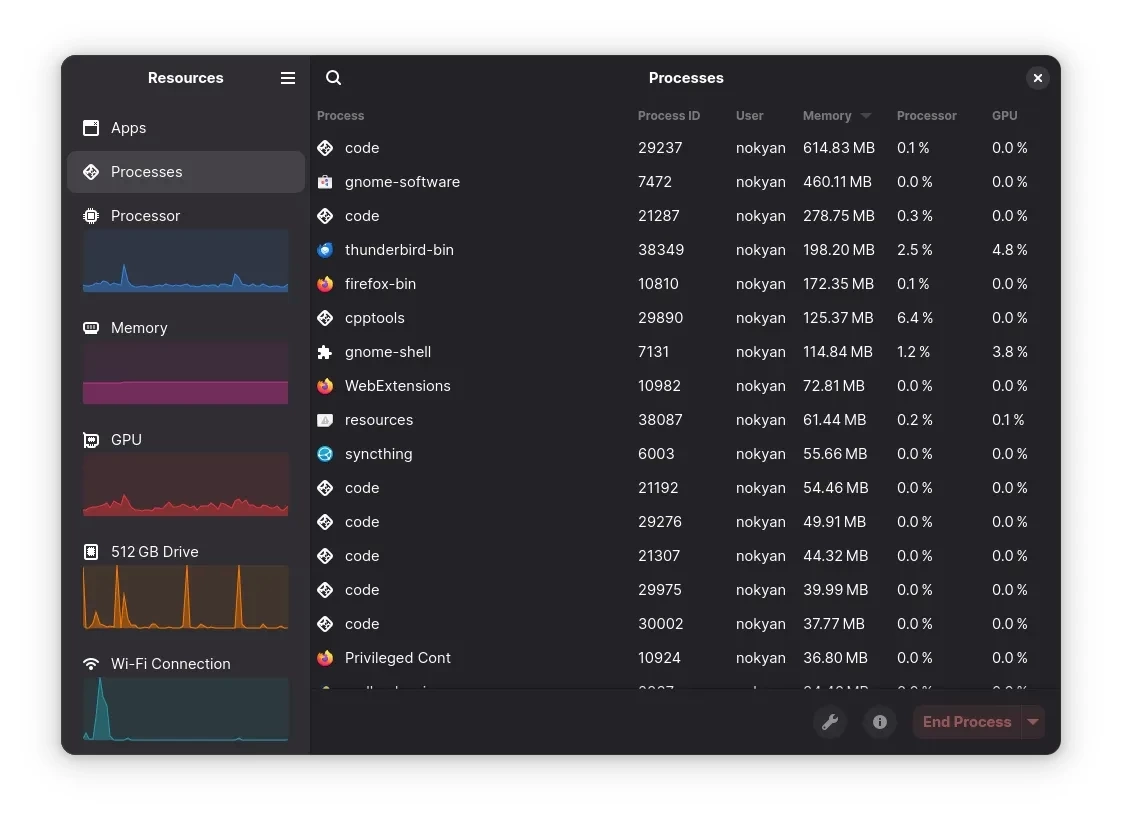Screen dimensions: 1122x822
Task: Expand End Process dropdown arrow
Action: tap(1033, 722)
